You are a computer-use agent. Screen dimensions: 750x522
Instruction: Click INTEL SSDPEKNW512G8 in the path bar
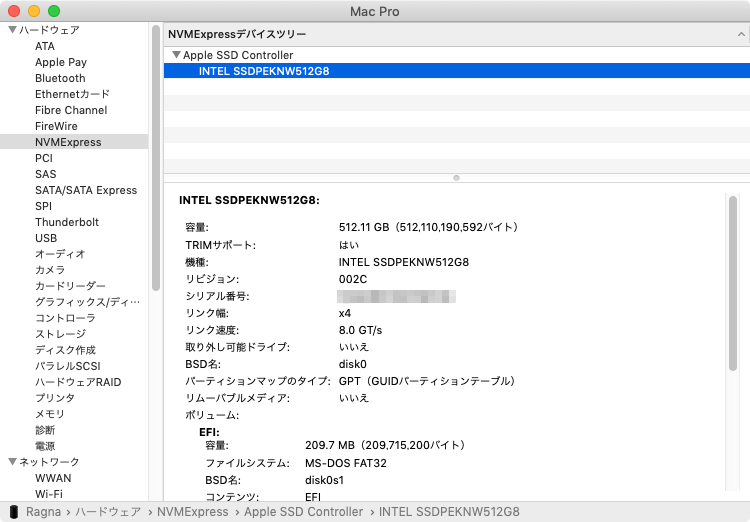[449, 511]
